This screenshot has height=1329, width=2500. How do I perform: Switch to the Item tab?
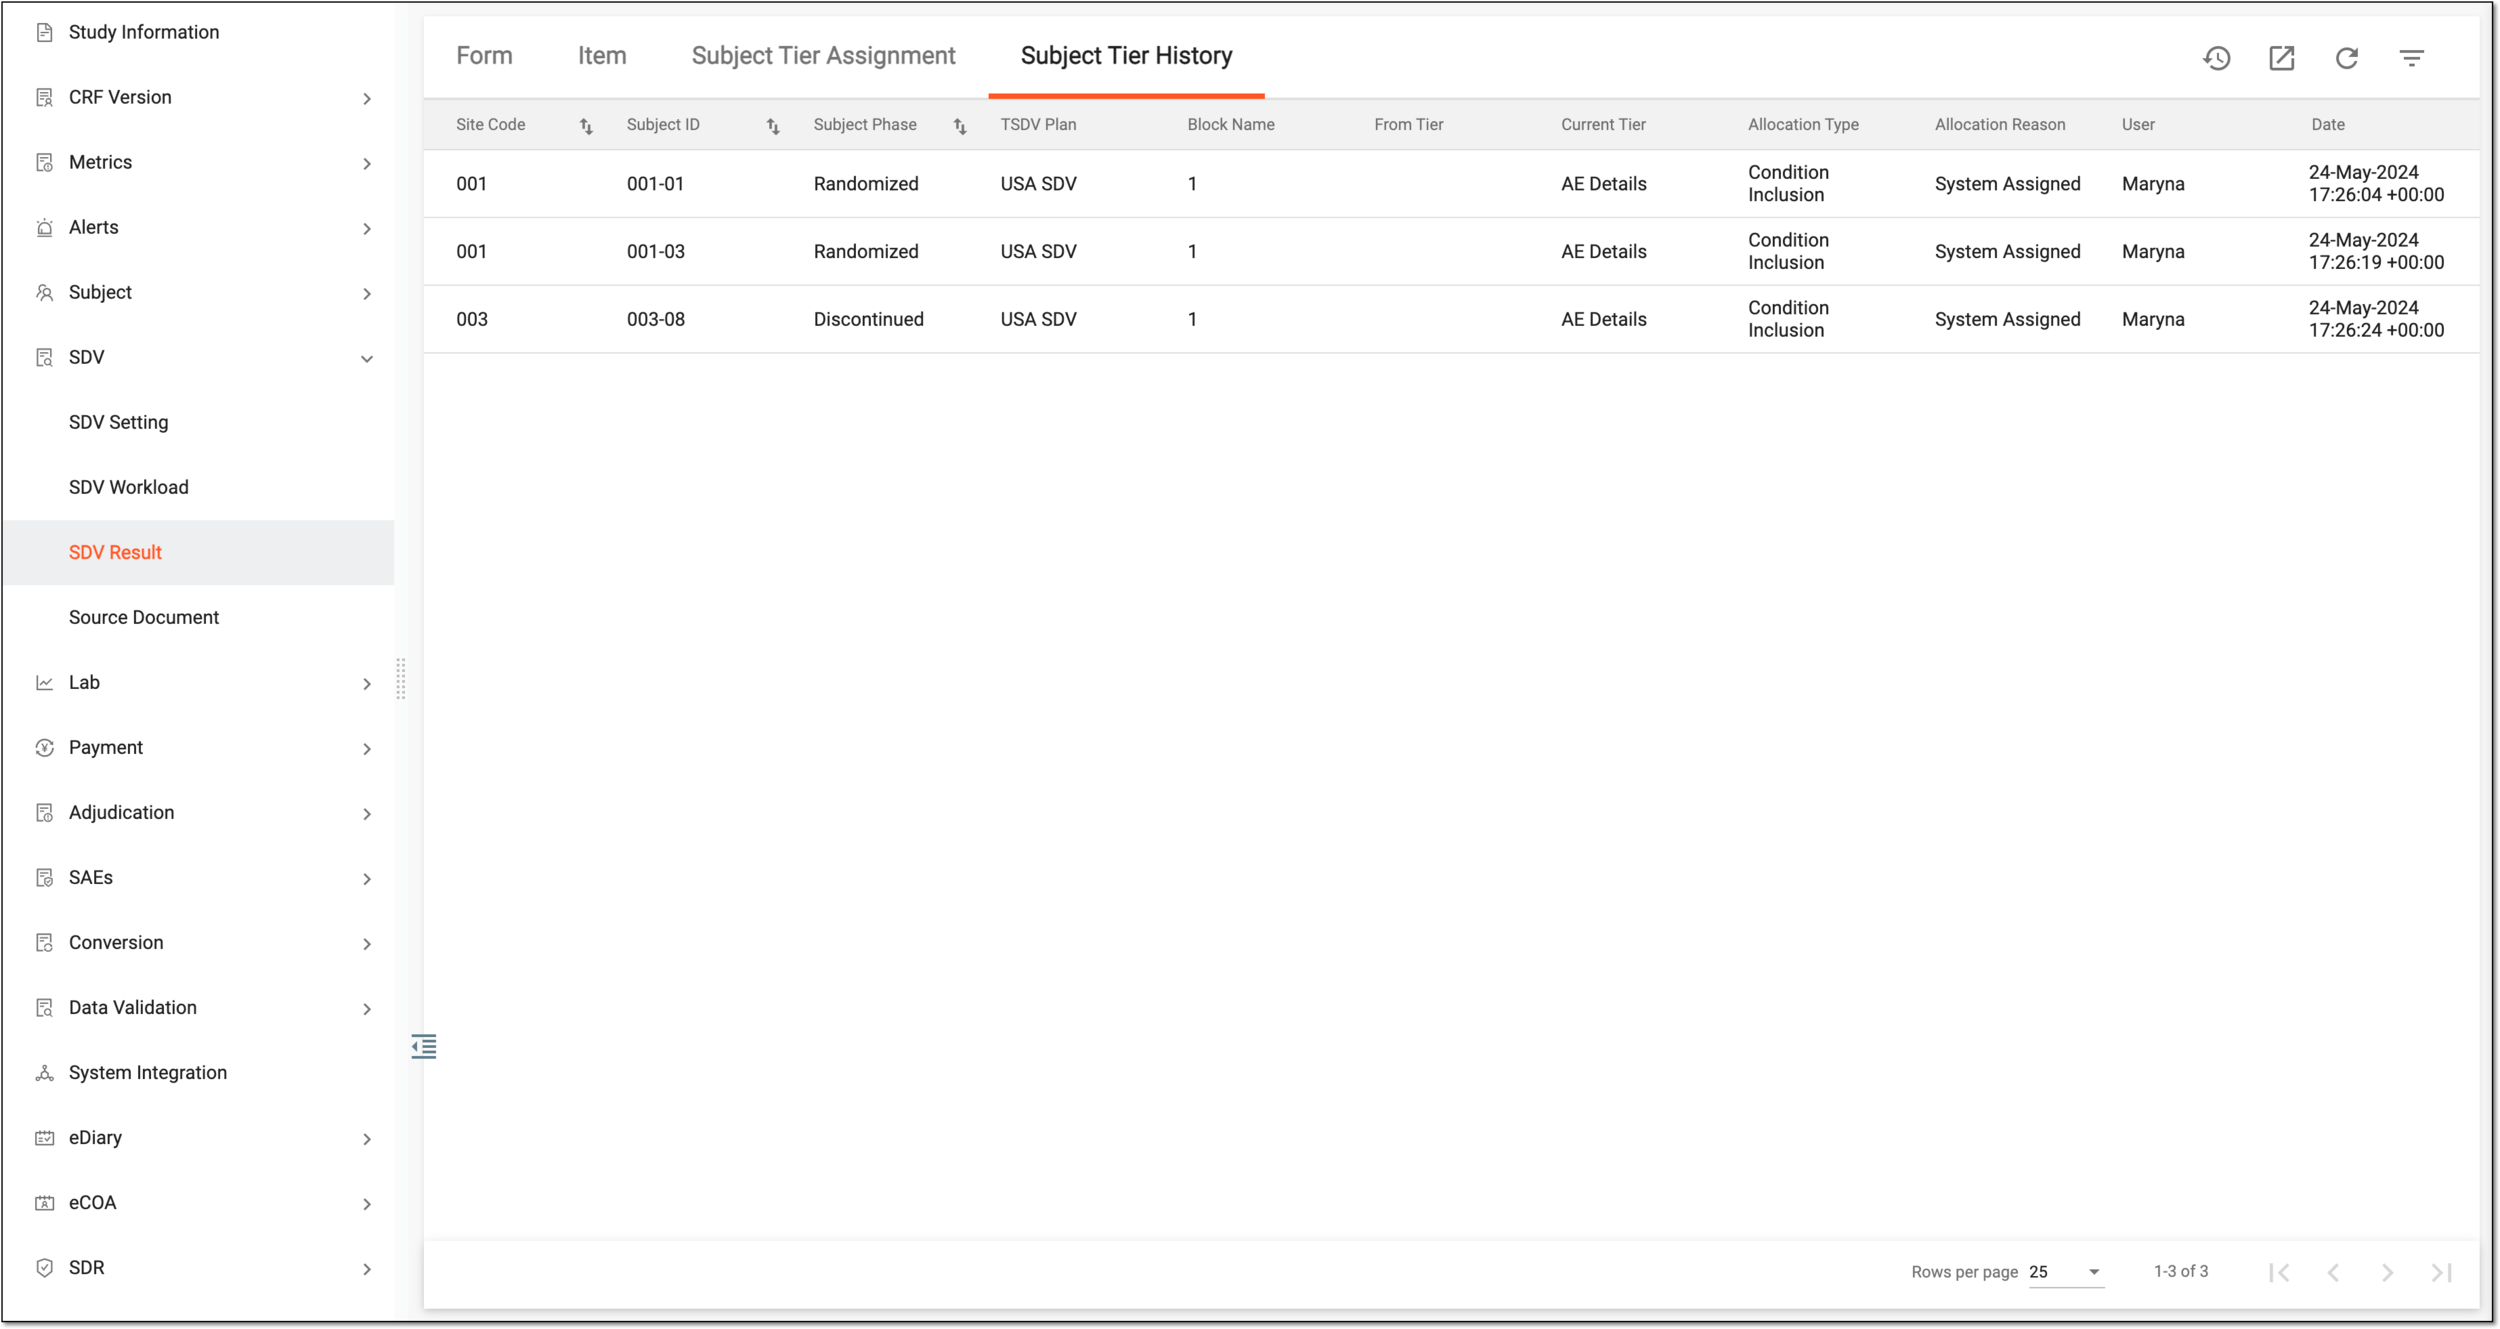[x=602, y=56]
